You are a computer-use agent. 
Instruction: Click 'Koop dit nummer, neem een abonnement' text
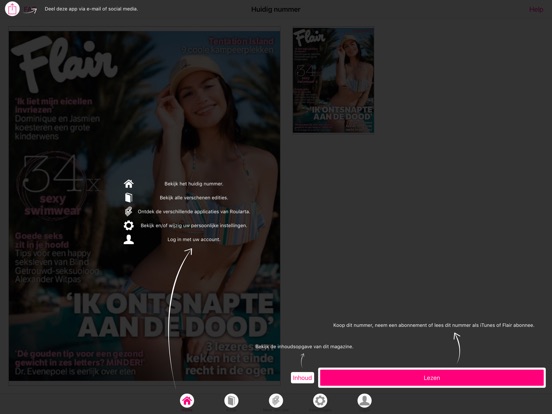433,325
